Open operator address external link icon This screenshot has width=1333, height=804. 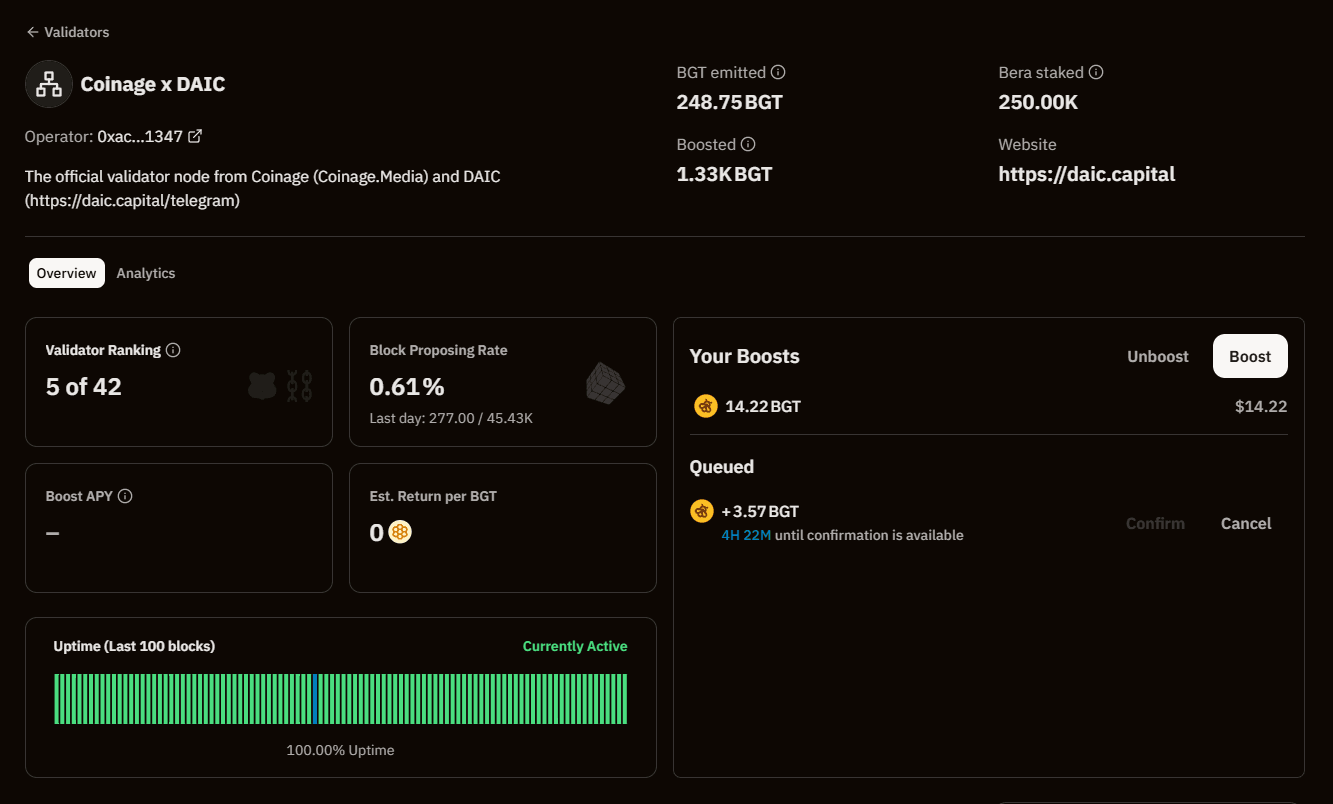click(x=195, y=136)
